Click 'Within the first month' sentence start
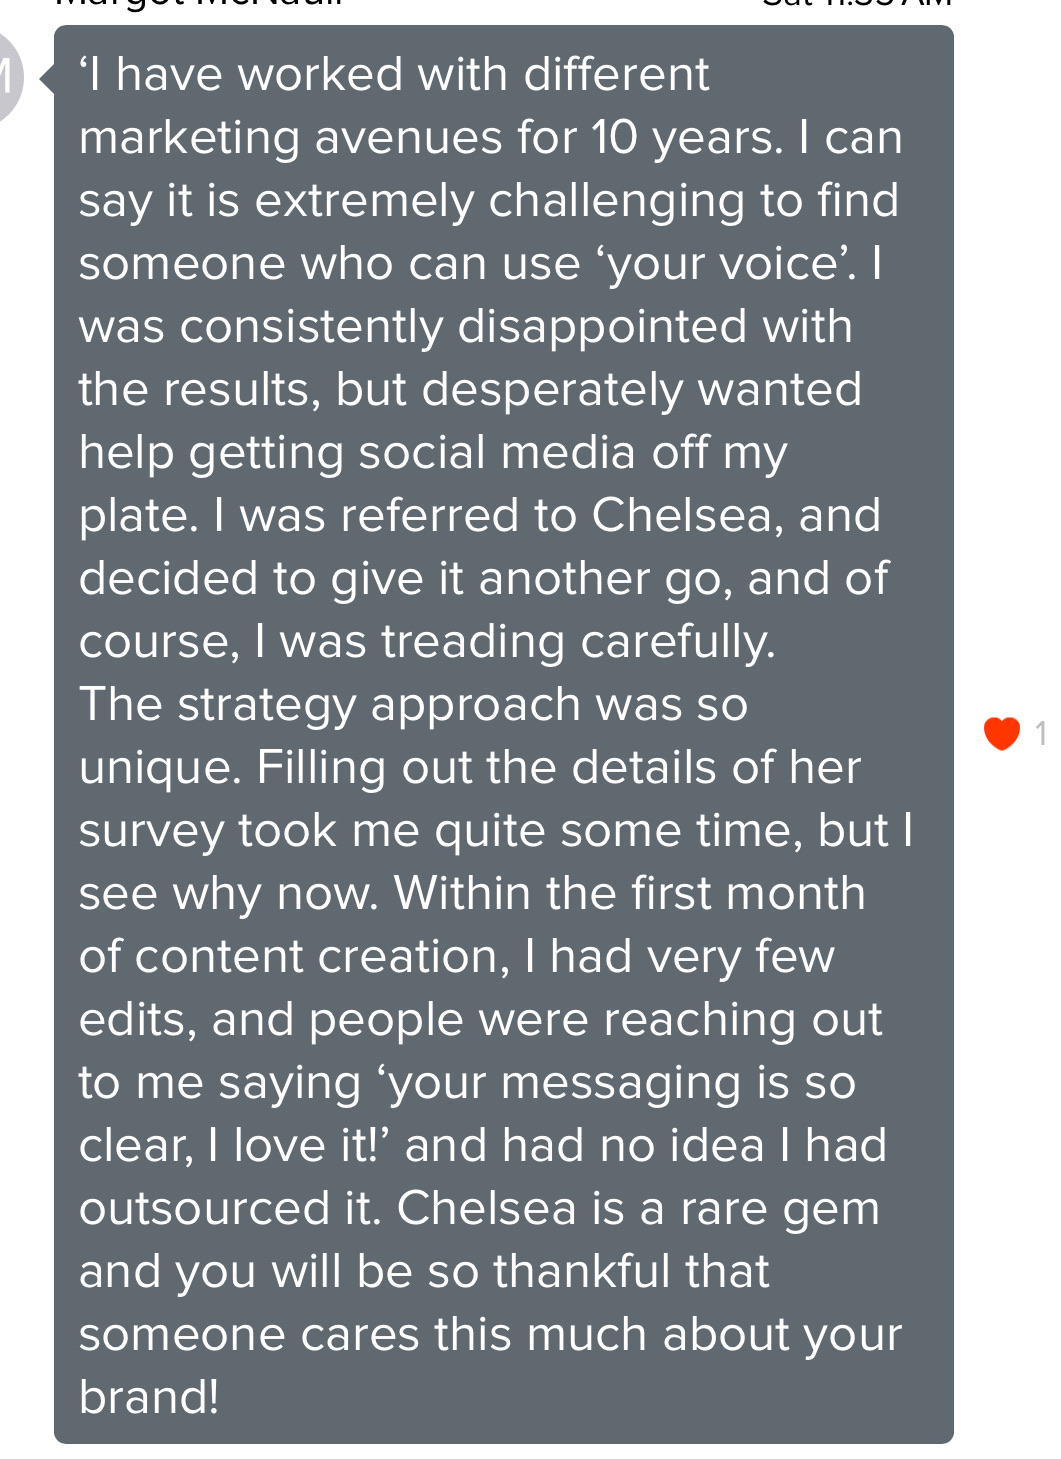The image size is (1061, 1459). coord(629,894)
